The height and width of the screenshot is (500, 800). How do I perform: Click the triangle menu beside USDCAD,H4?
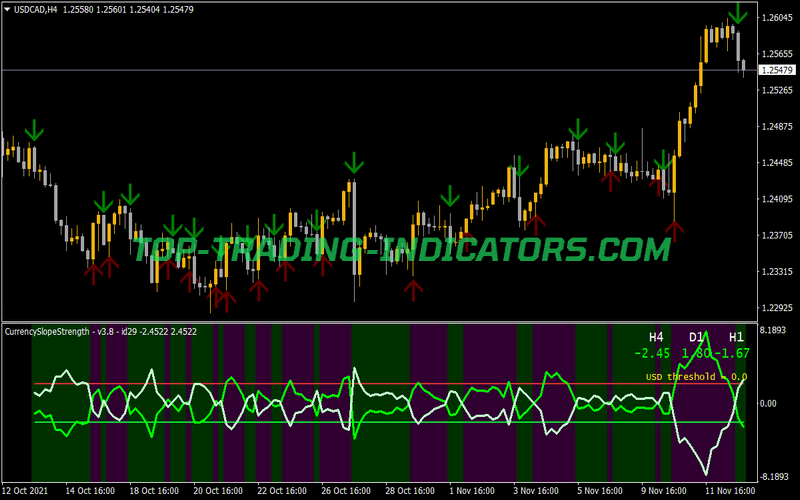7,9
